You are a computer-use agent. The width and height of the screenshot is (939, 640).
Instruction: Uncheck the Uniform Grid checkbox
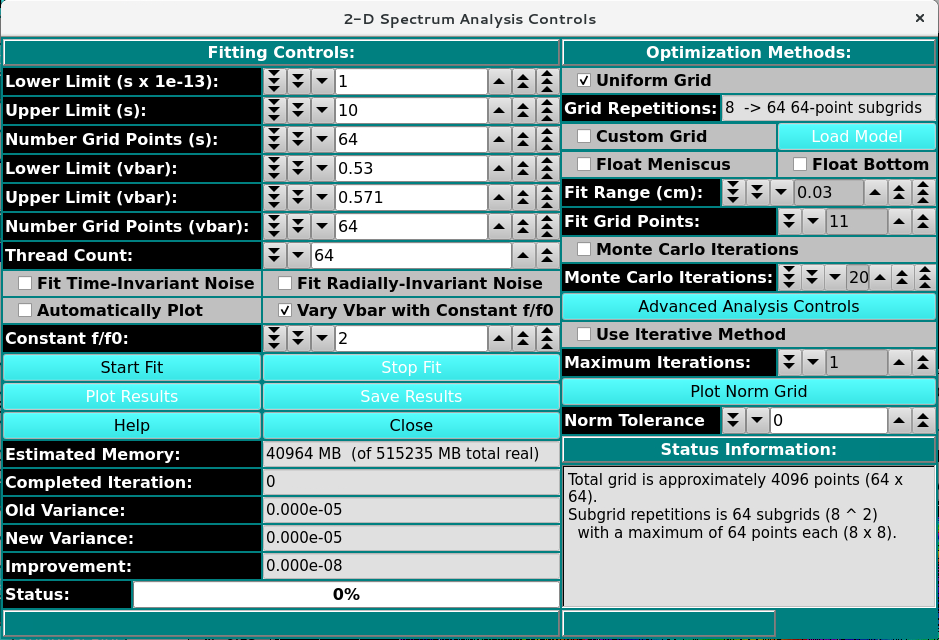584,81
